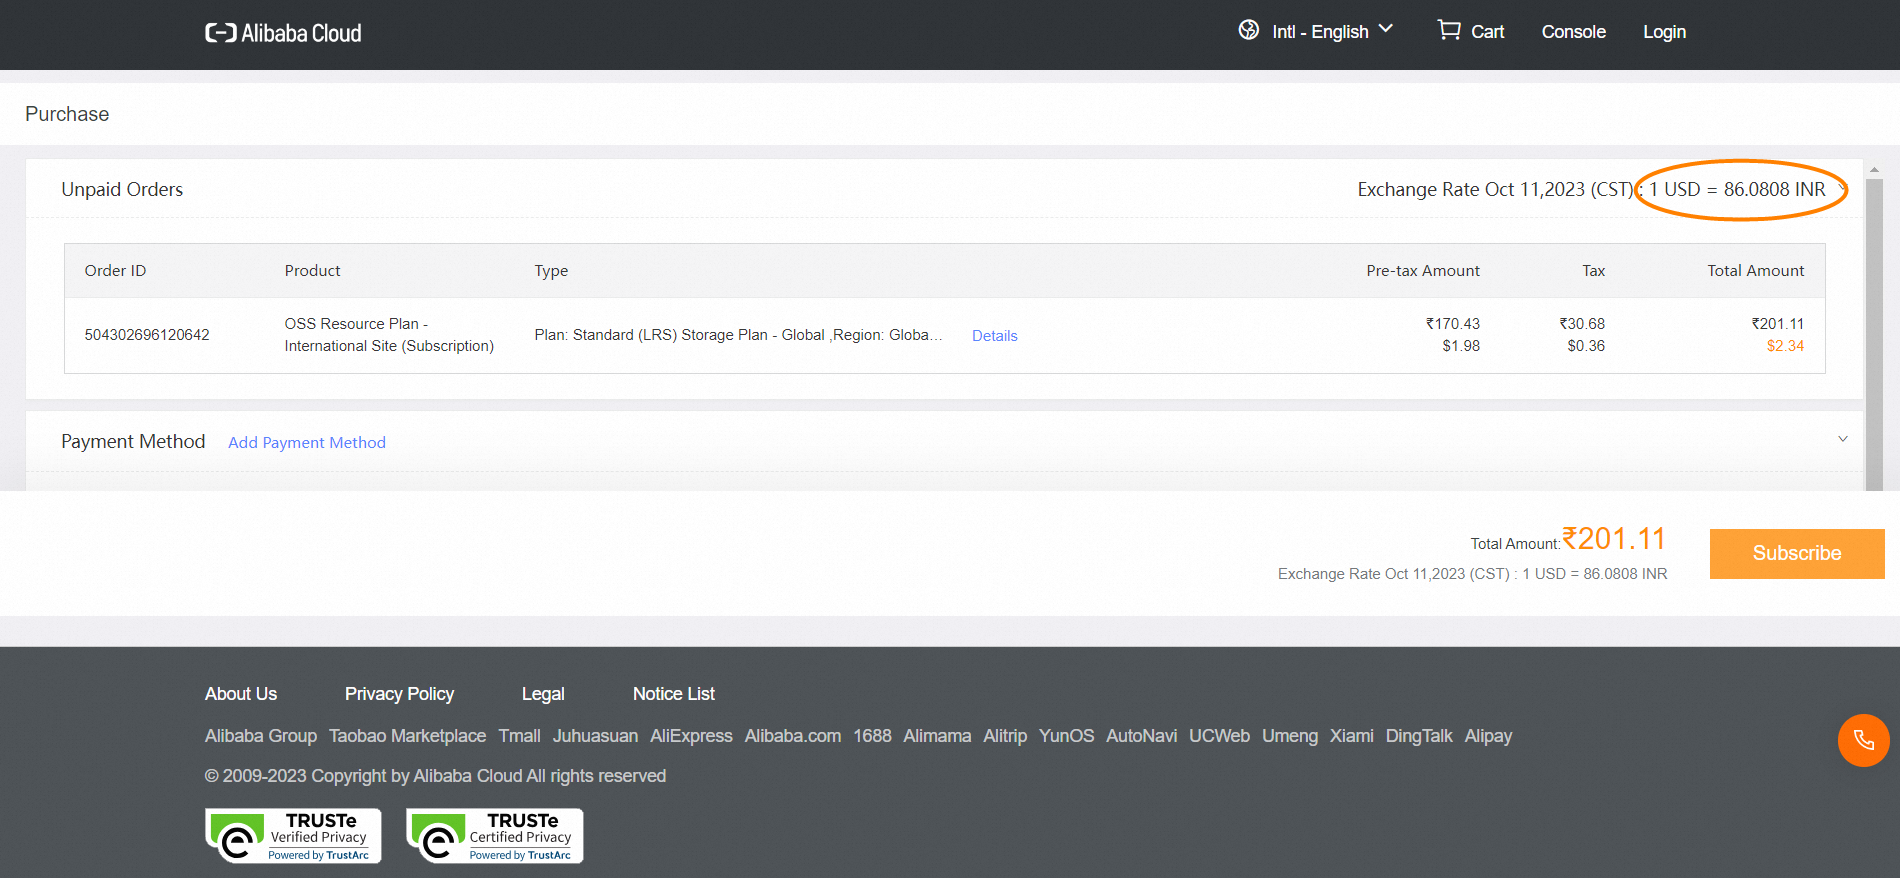This screenshot has height=878, width=1900.
Task: Click the Order ID column header
Action: pyautogui.click(x=115, y=271)
